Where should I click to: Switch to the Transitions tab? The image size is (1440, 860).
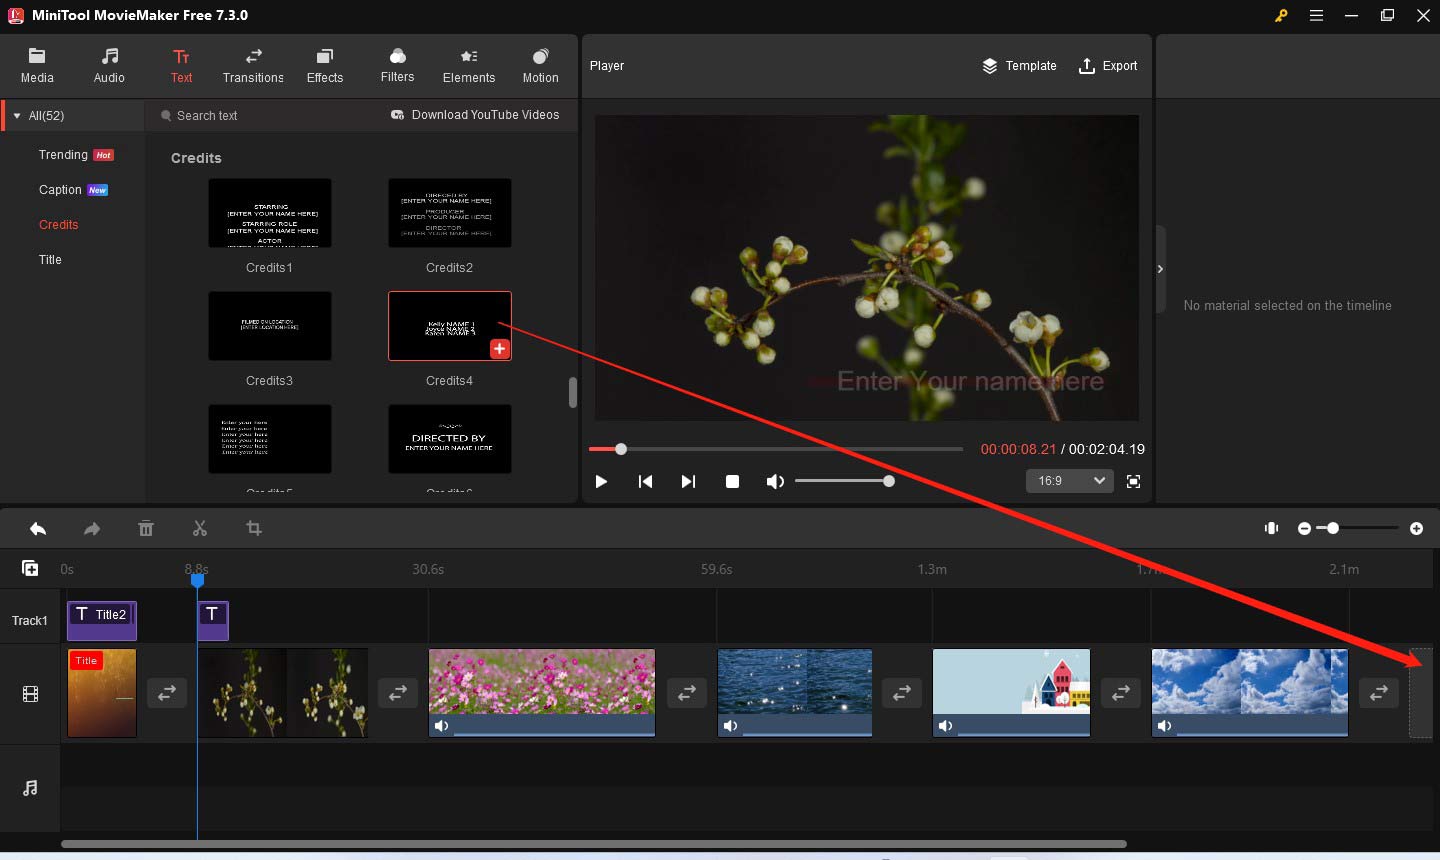coord(253,66)
